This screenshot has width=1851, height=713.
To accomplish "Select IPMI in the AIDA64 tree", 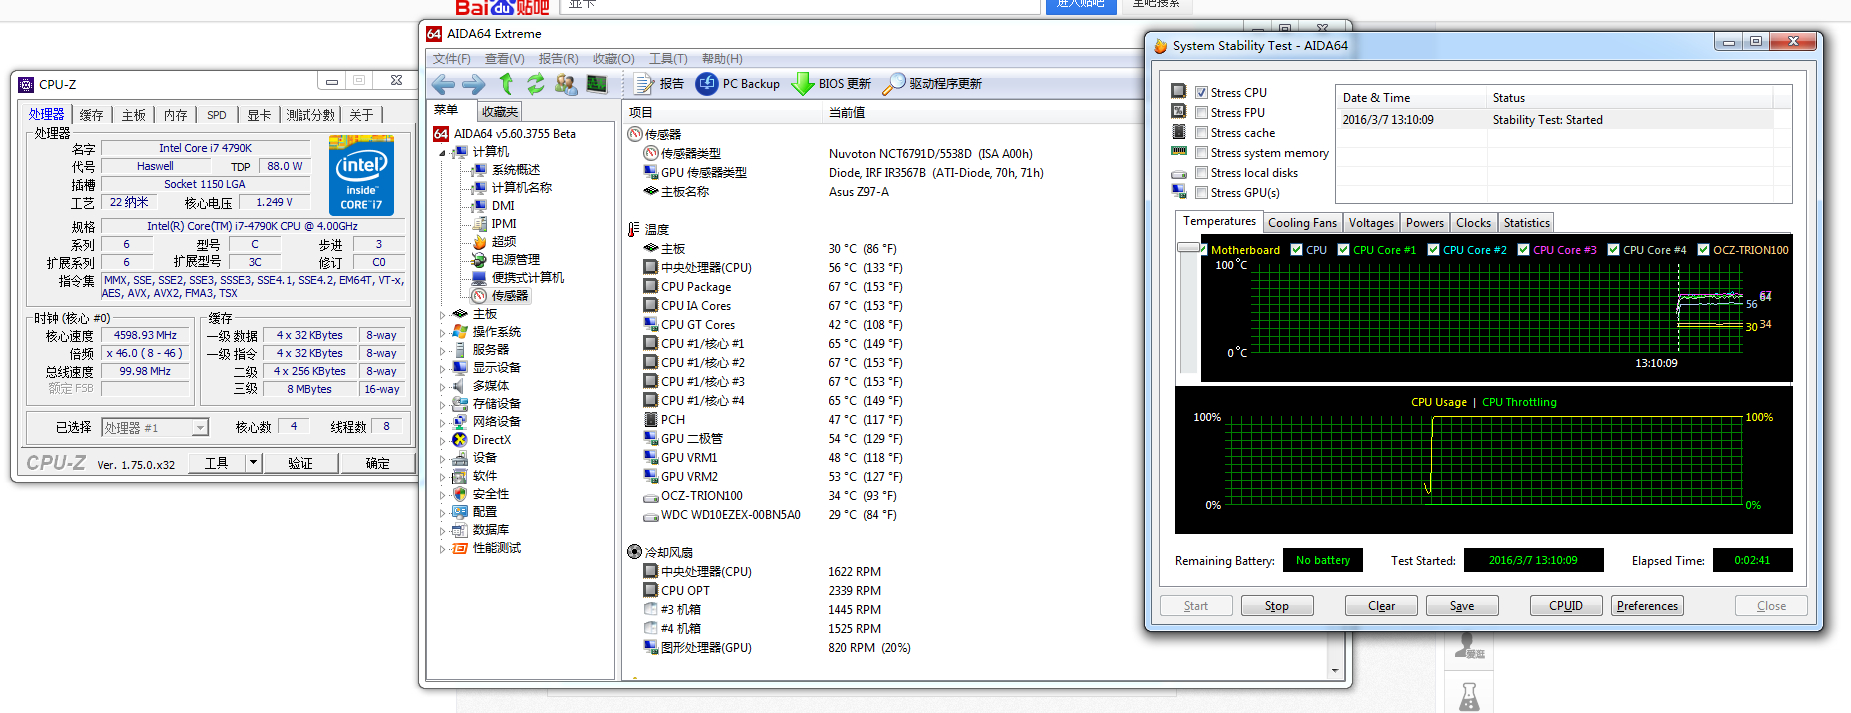I will [x=494, y=224].
